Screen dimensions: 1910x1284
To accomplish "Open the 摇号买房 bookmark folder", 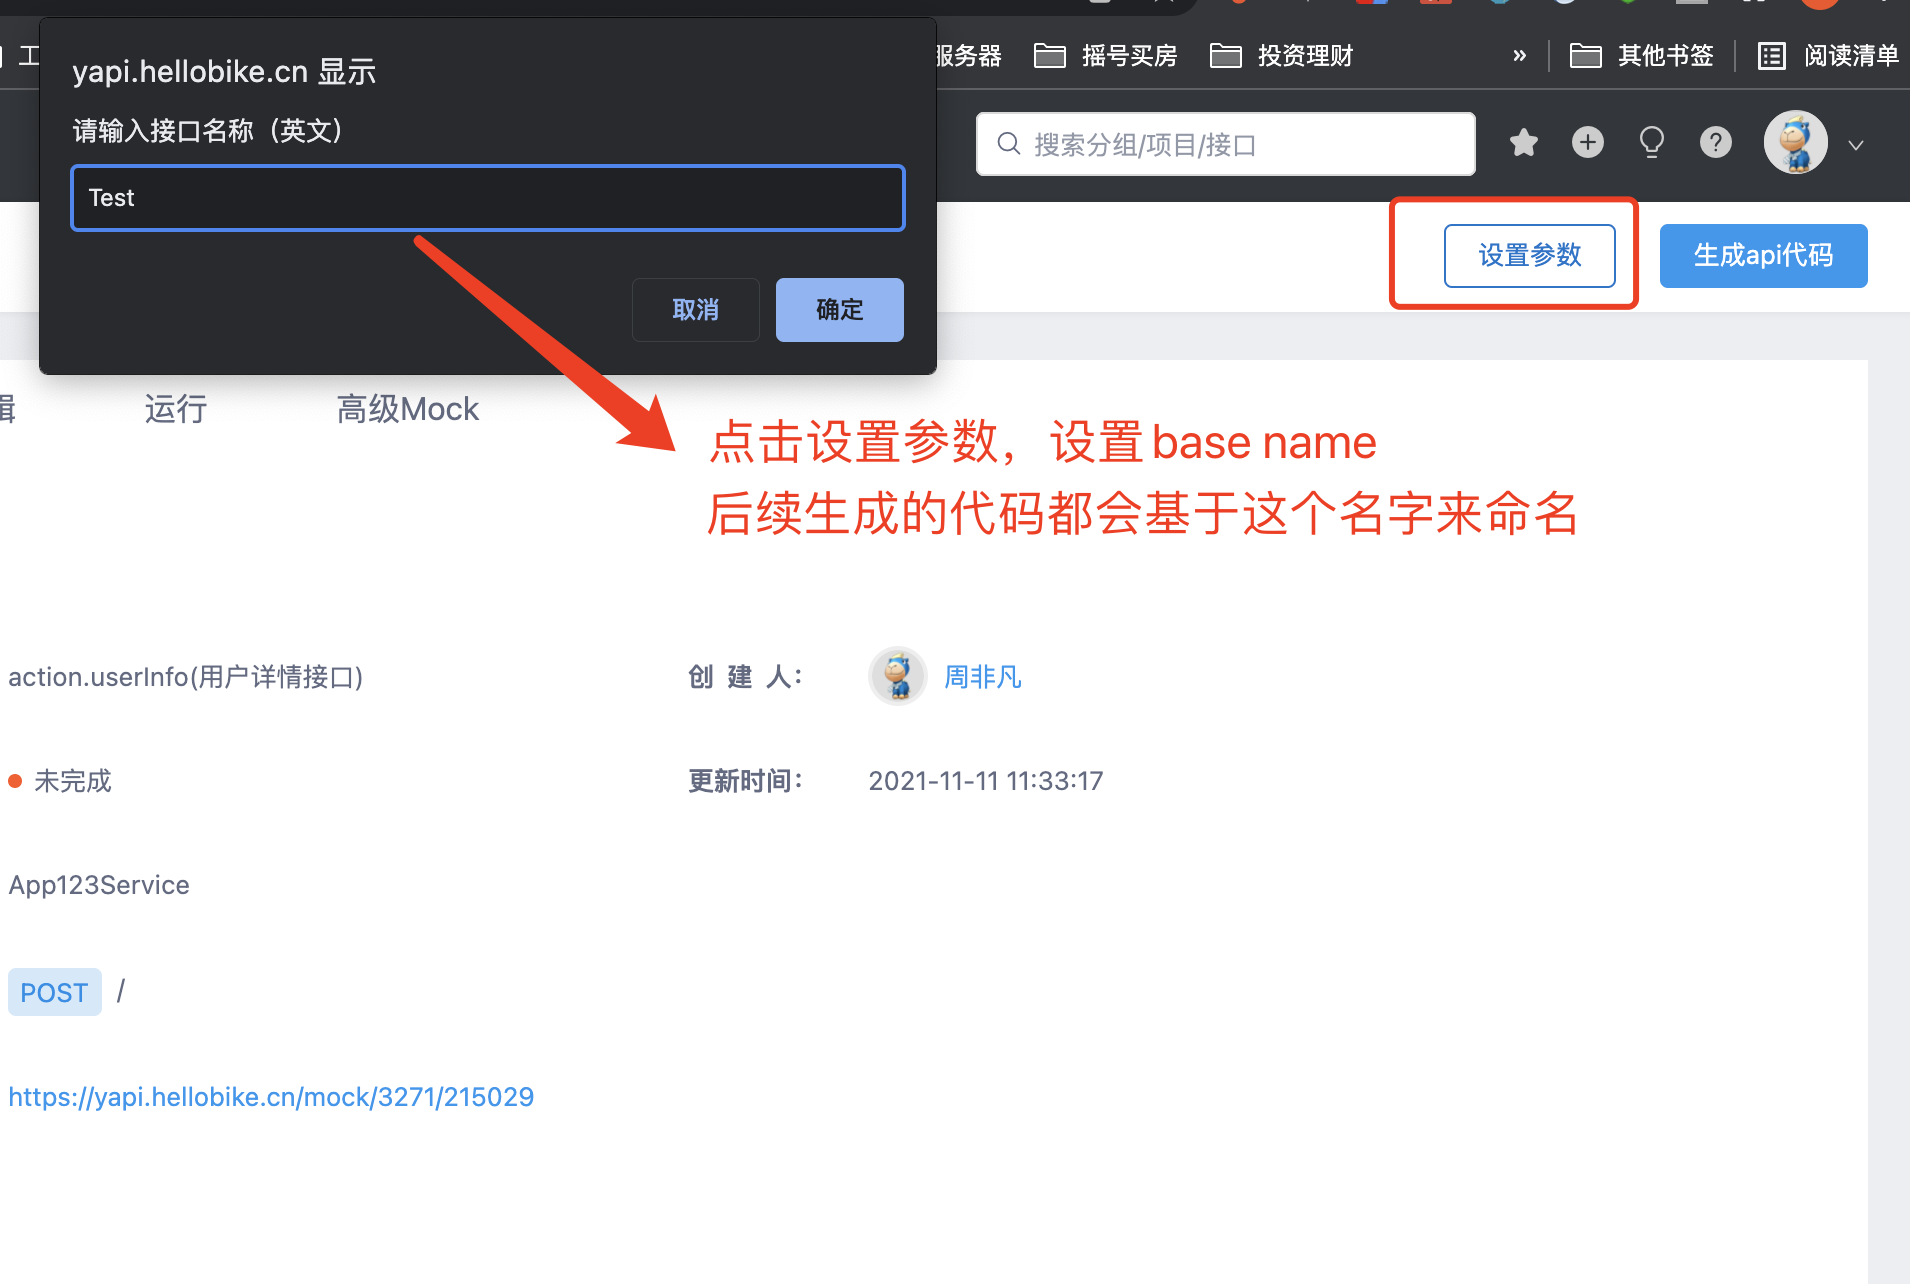I will coord(1105,56).
